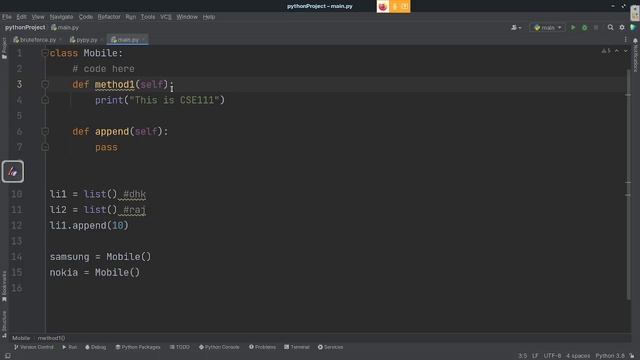The width and height of the screenshot is (640, 360).
Task: Open the user account icon dropdown
Action: pyautogui.click(x=516, y=27)
